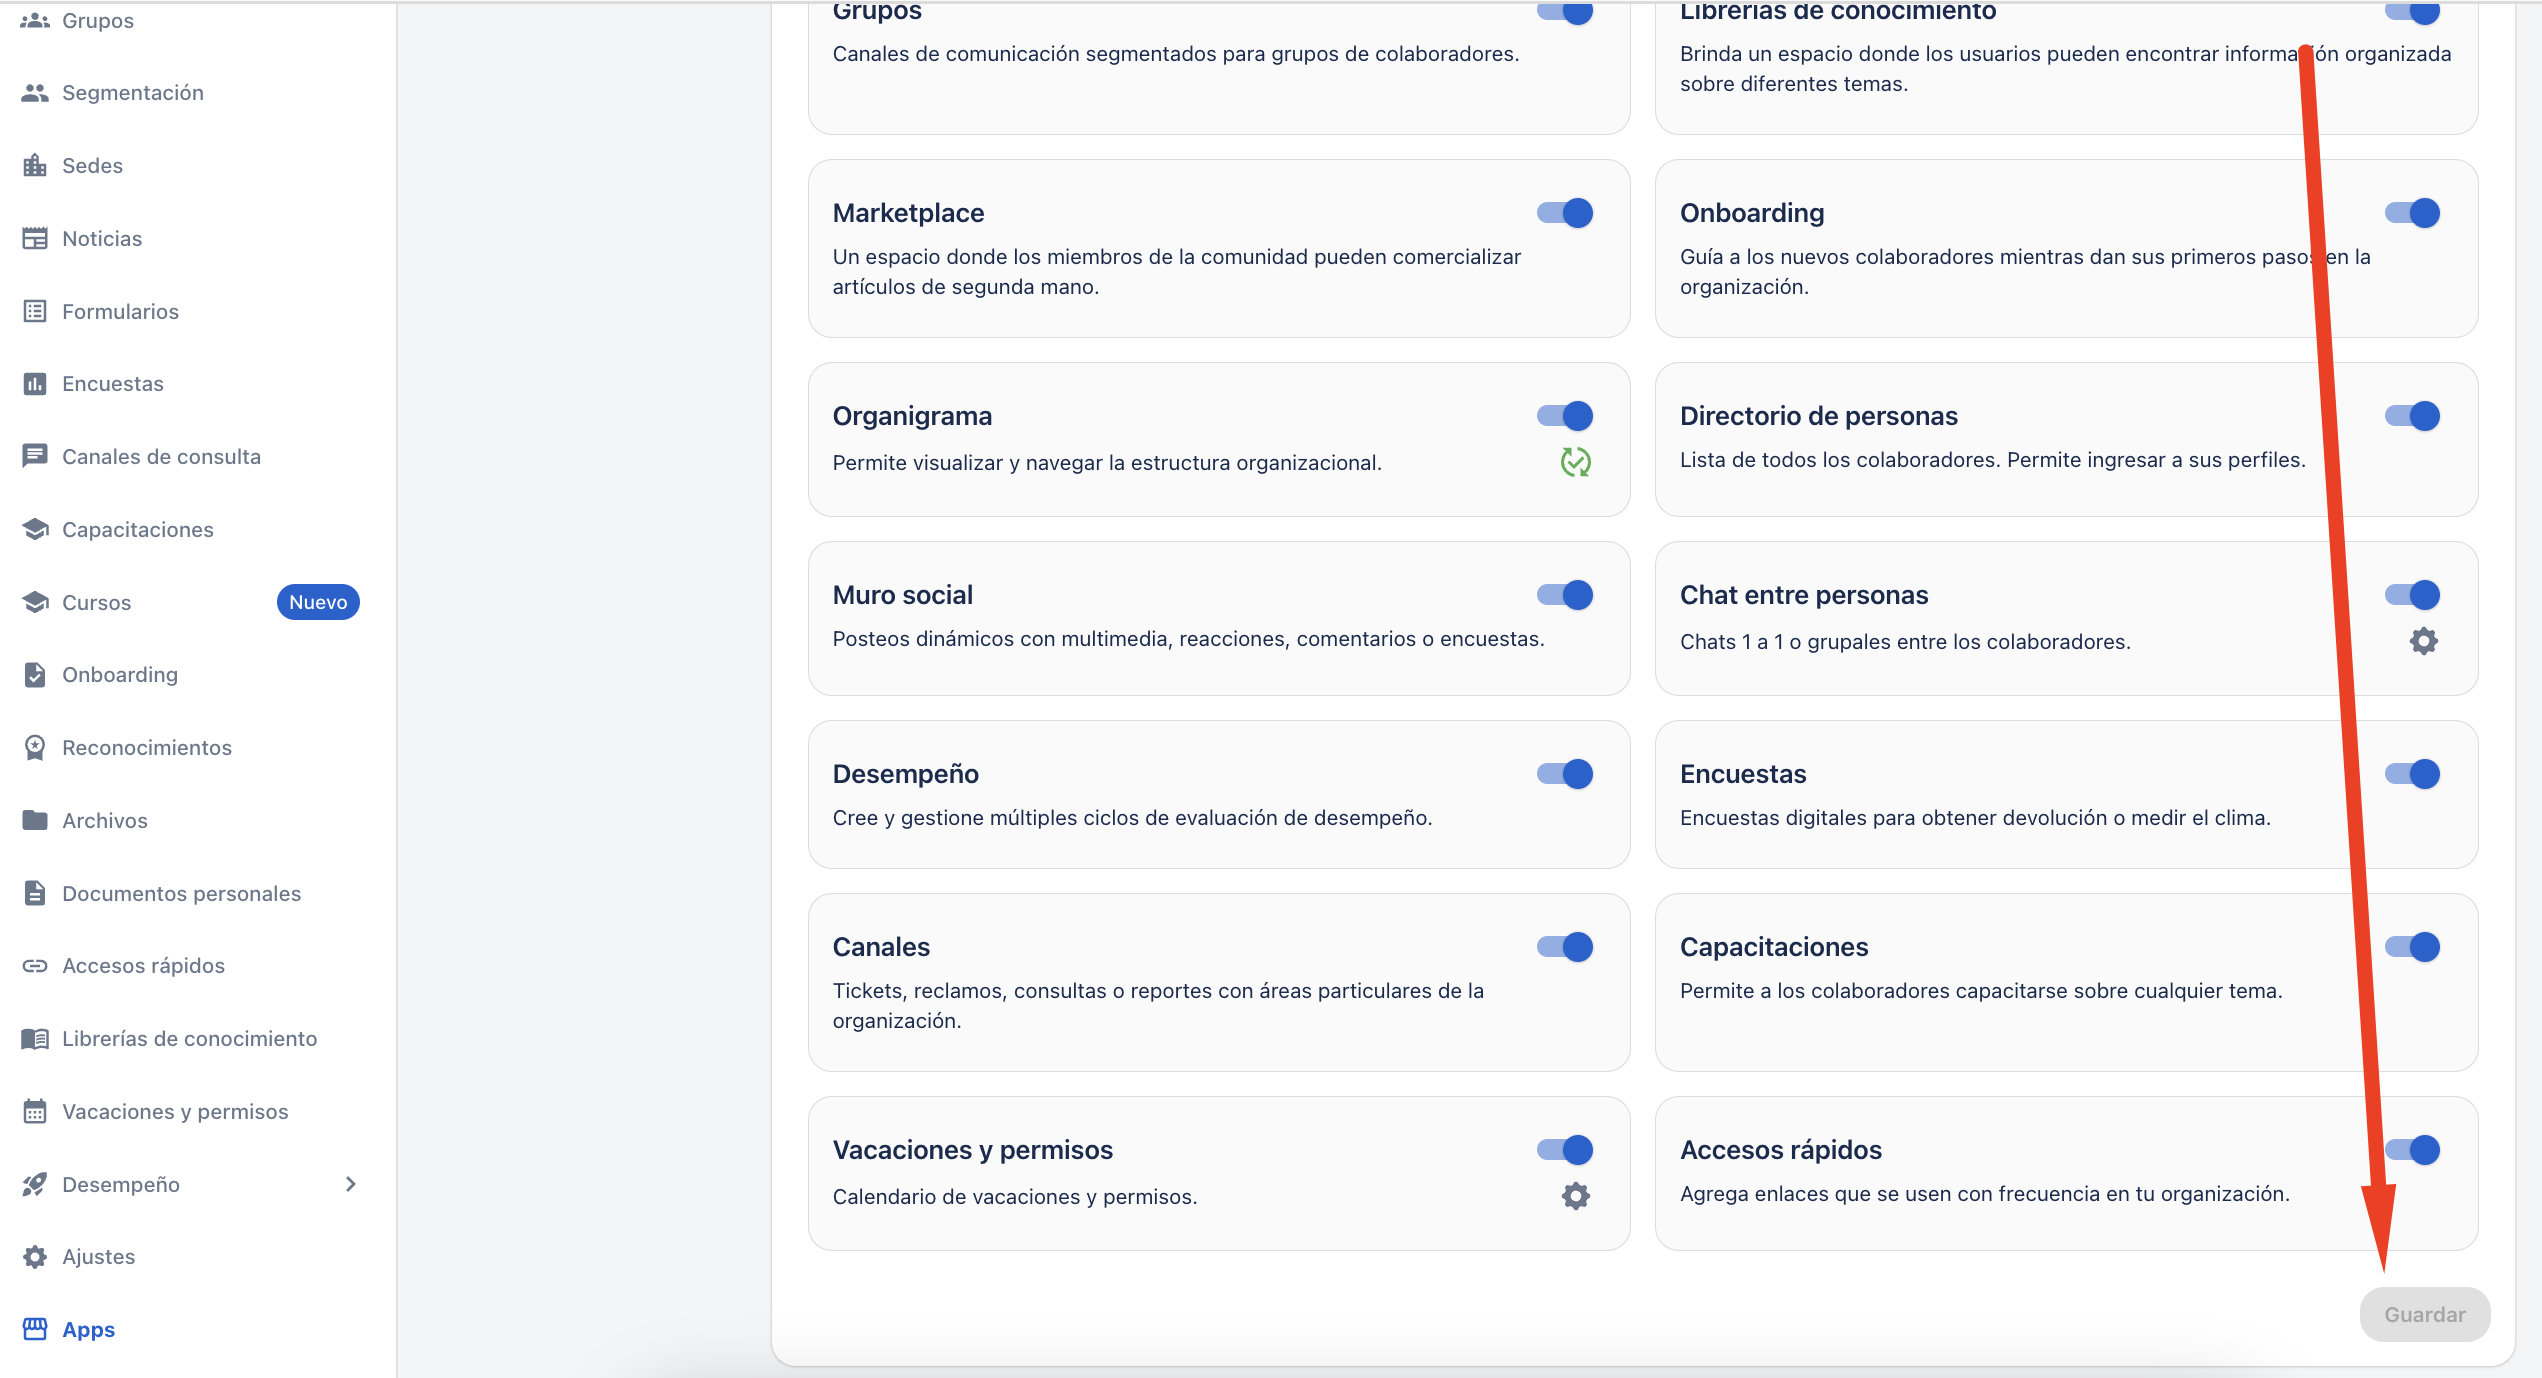The image size is (2542, 1378).
Task: Expand the Desempeño sidebar submenu chevron
Action: (350, 1185)
